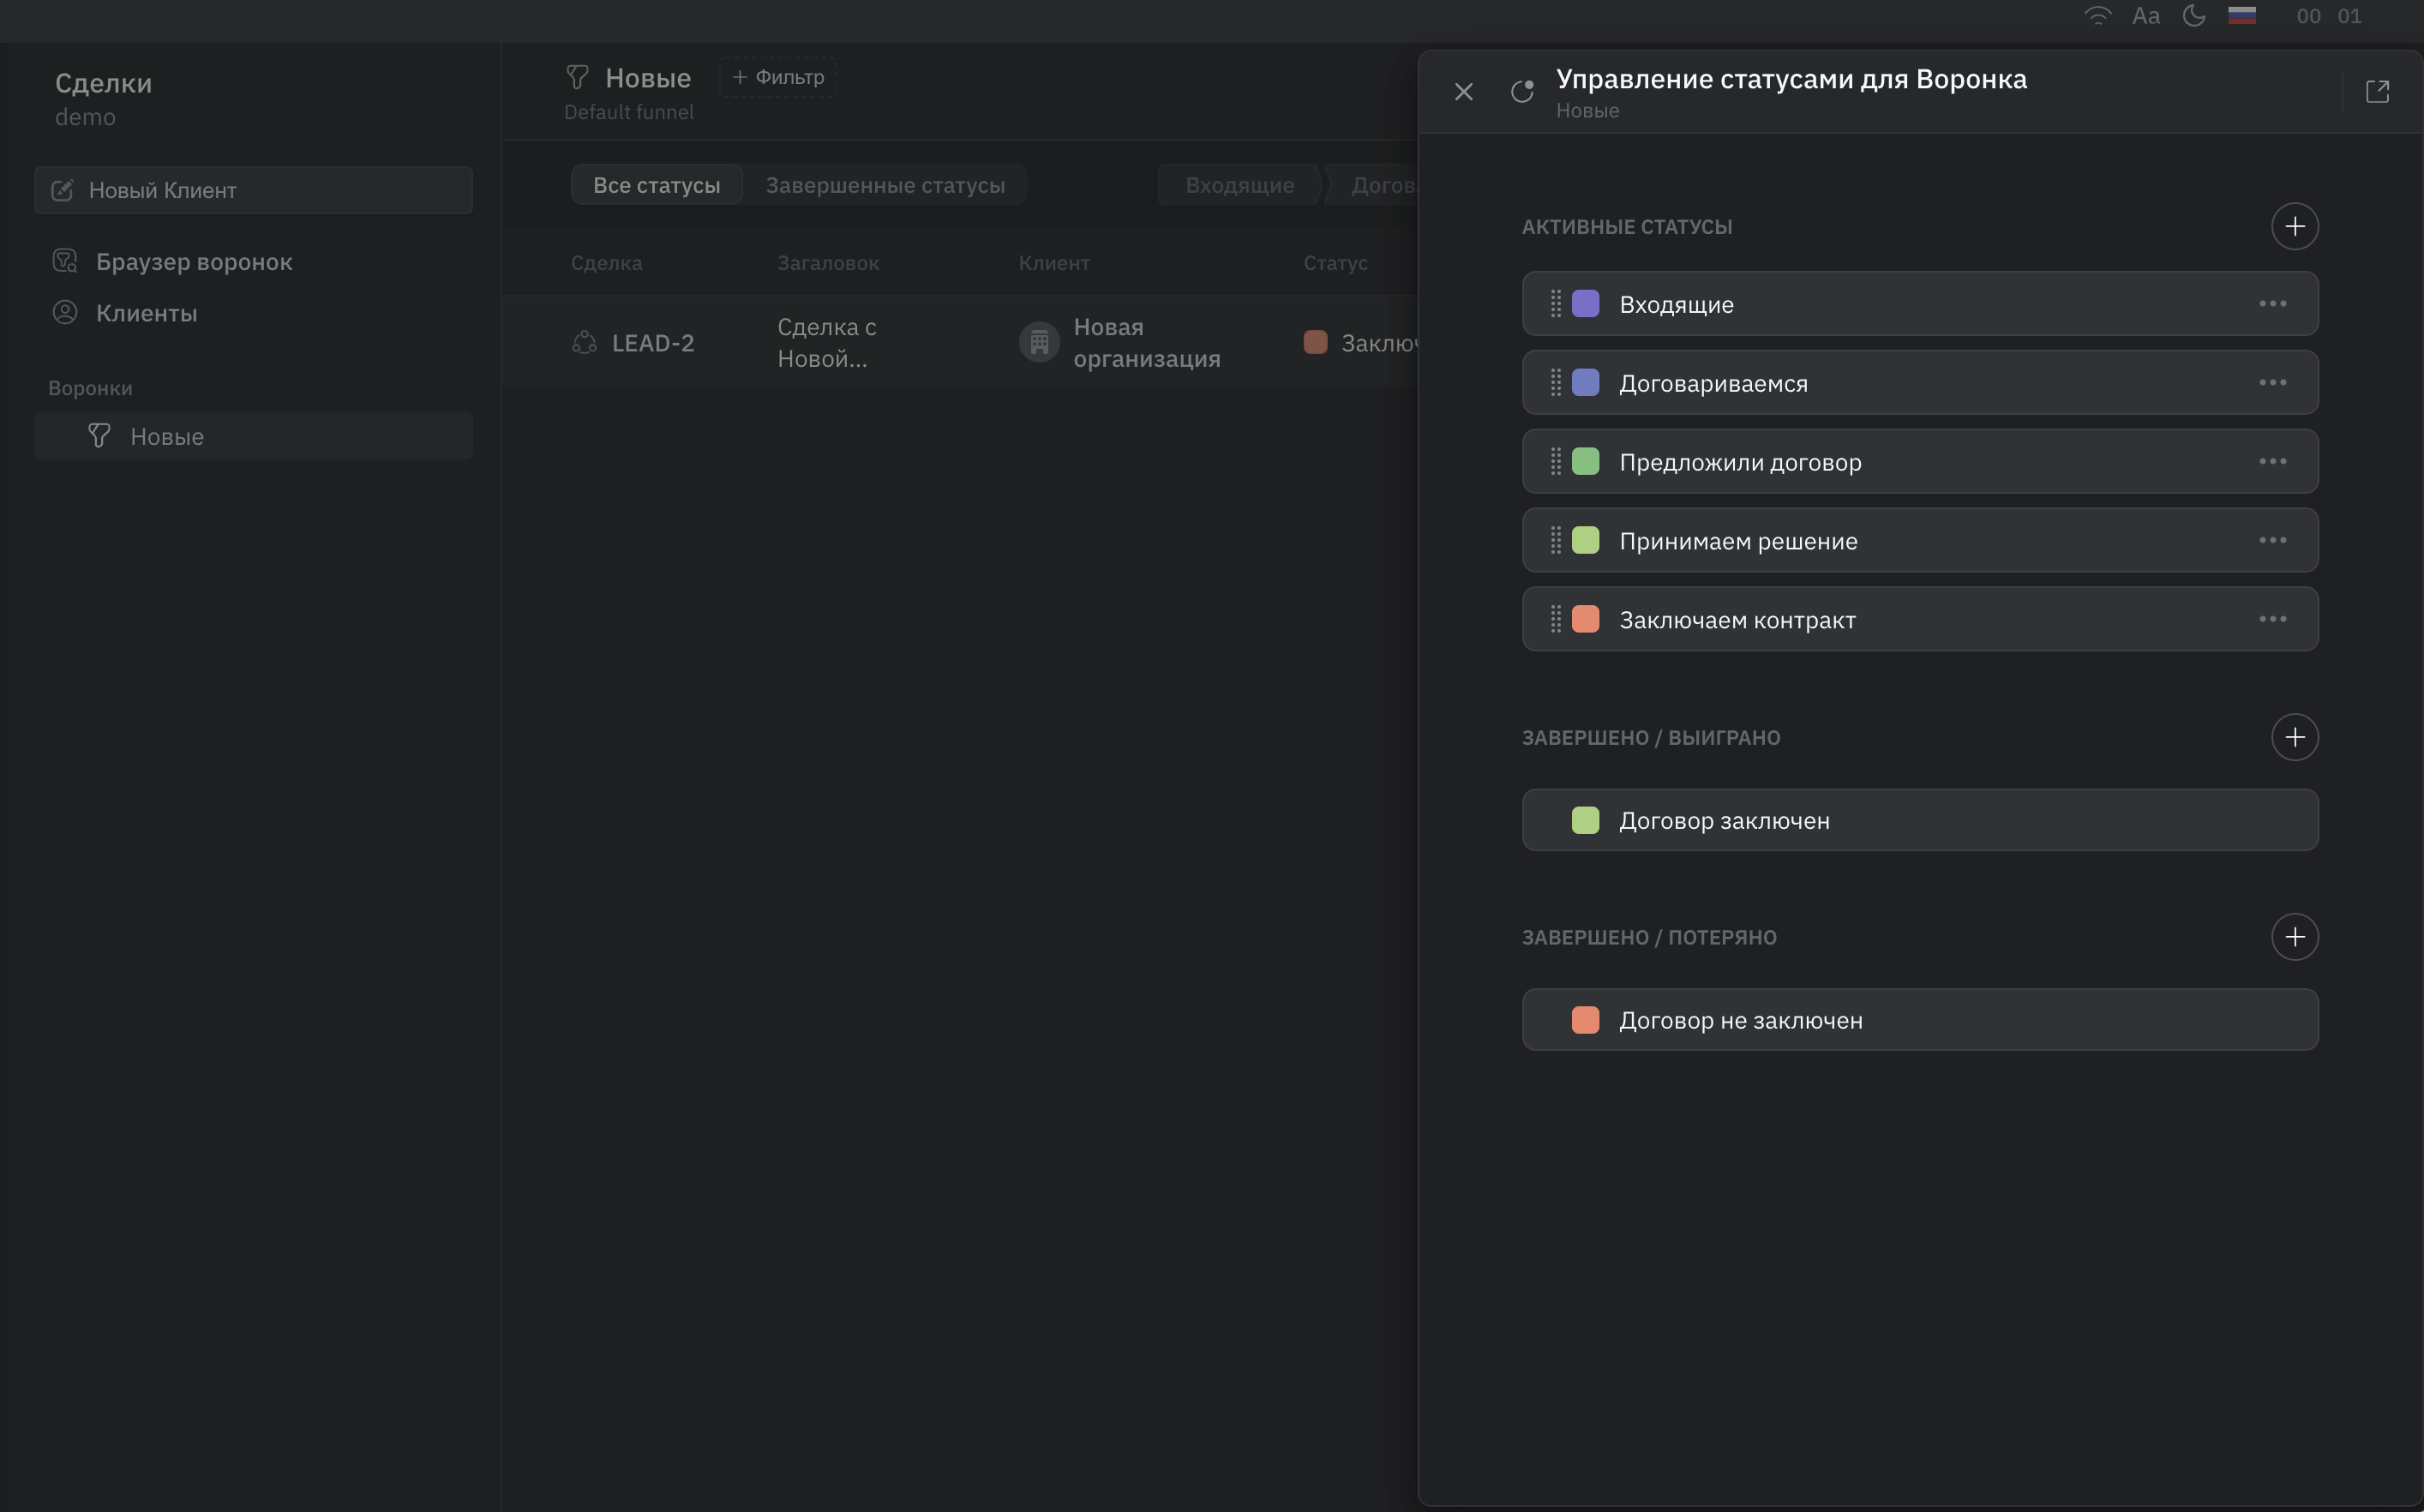Select the Принимаем решение status name
Screen dimensions: 2424x1512
1738,541
